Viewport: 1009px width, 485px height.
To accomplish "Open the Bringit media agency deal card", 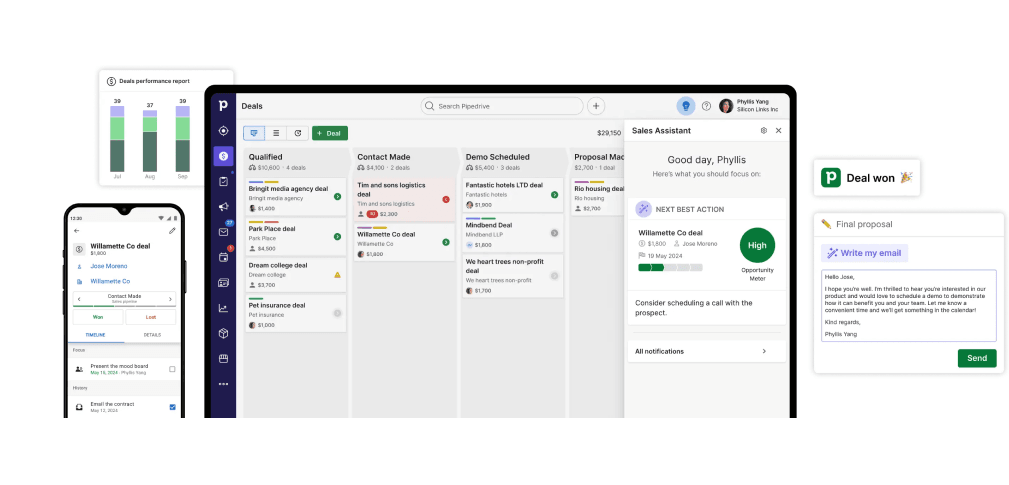I will (296, 197).
